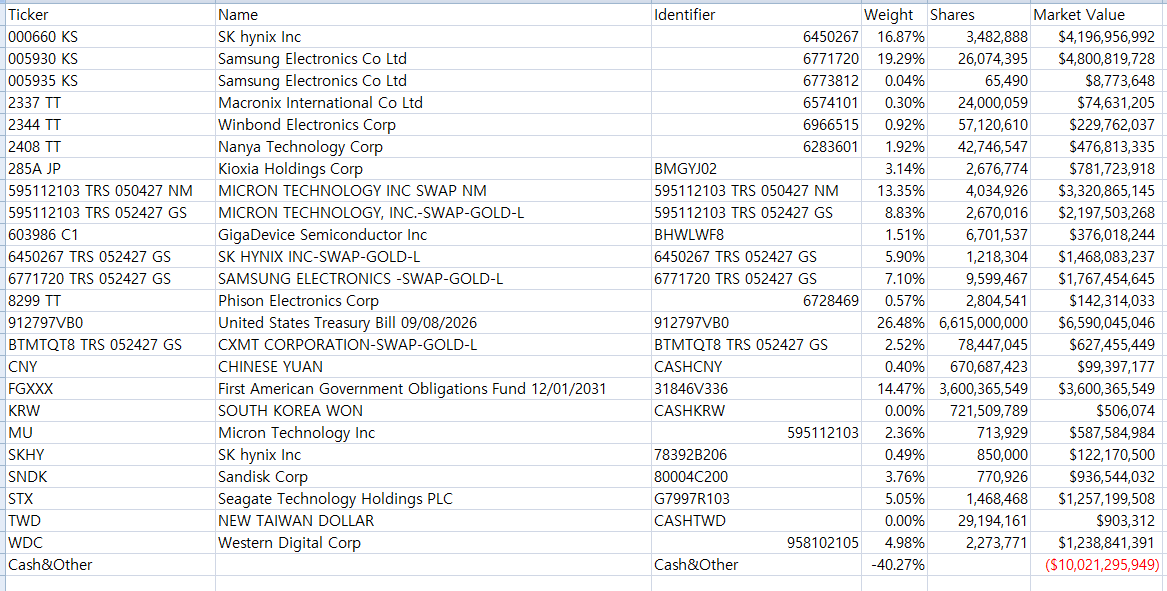1167x591 pixels.
Task: Select the Ticker column header cell
Action: (x=110, y=14)
